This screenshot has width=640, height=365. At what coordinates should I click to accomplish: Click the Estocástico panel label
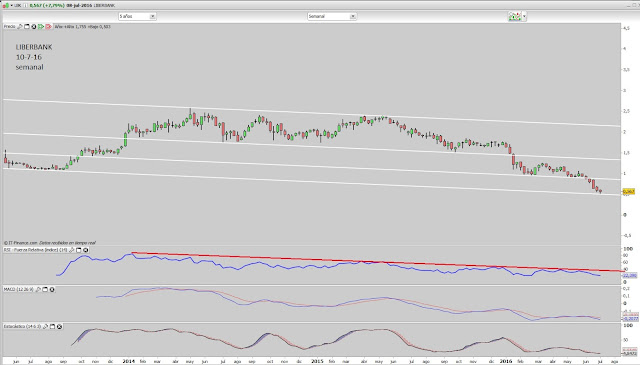click(22, 327)
